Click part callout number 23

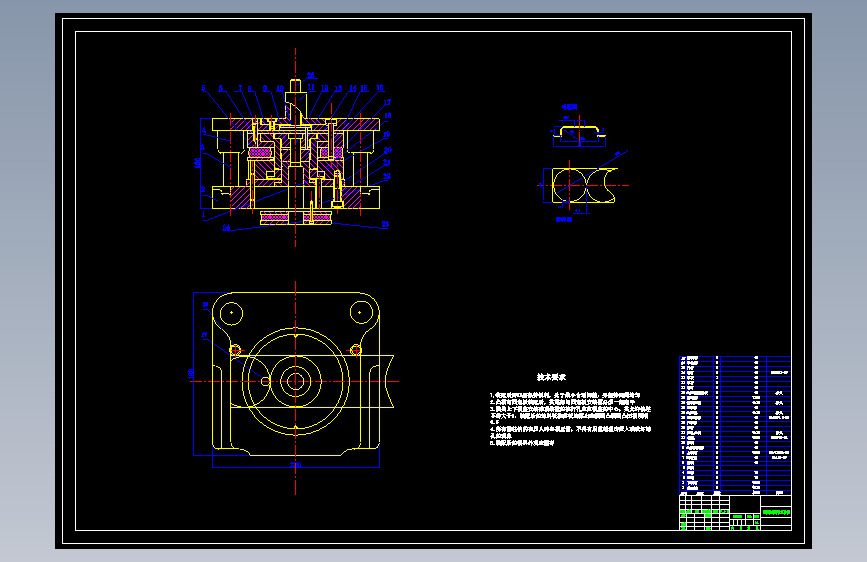tap(385, 224)
